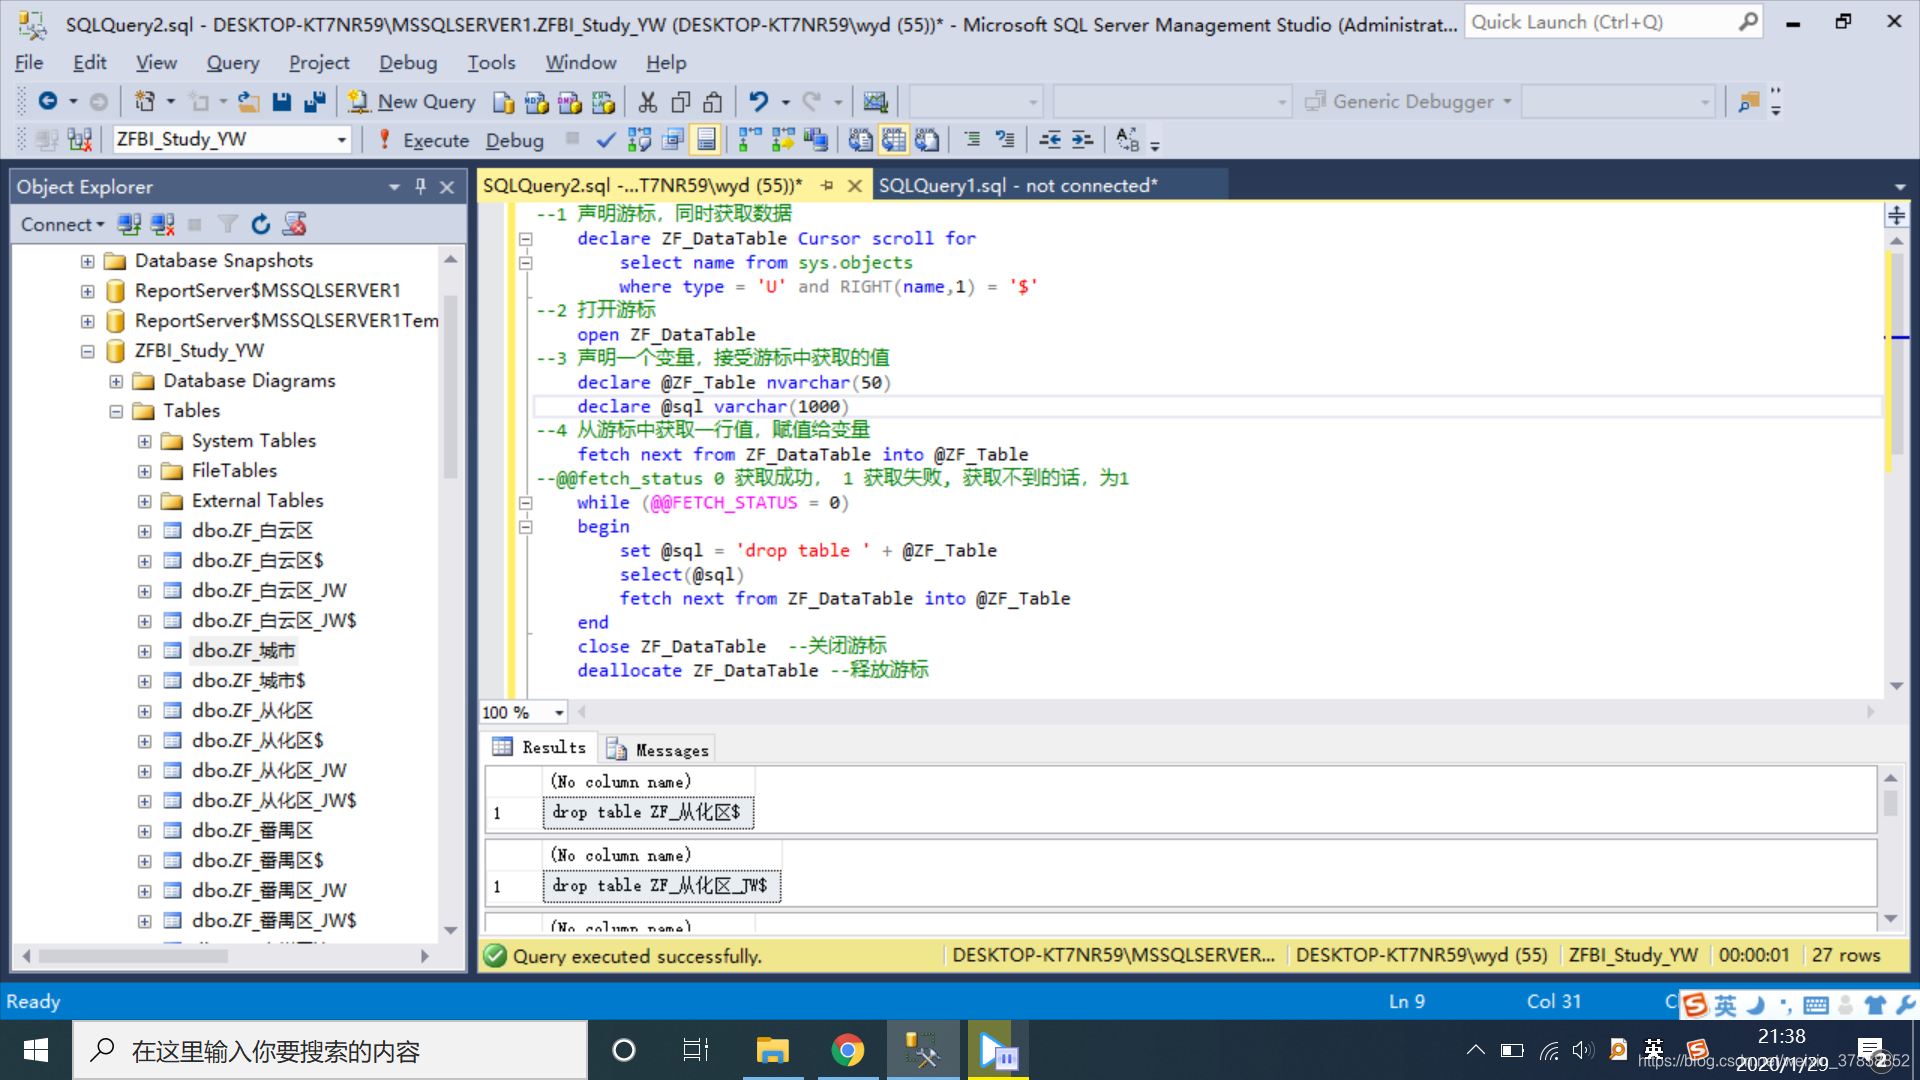1920x1080 pixels.
Task: Open Chrome from the taskbar
Action: 847,1050
